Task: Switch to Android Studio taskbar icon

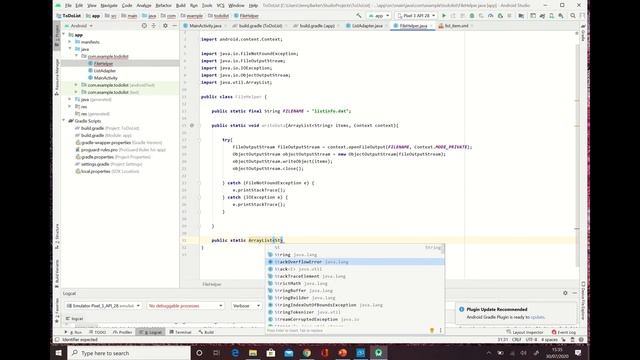Action: 378,353
